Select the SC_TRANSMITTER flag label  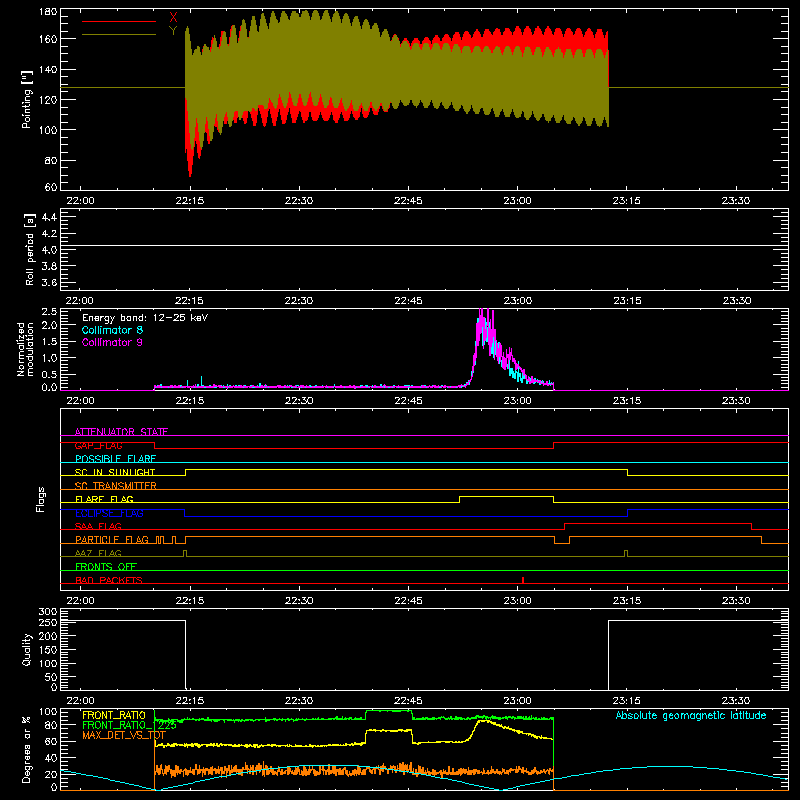[x=116, y=485]
